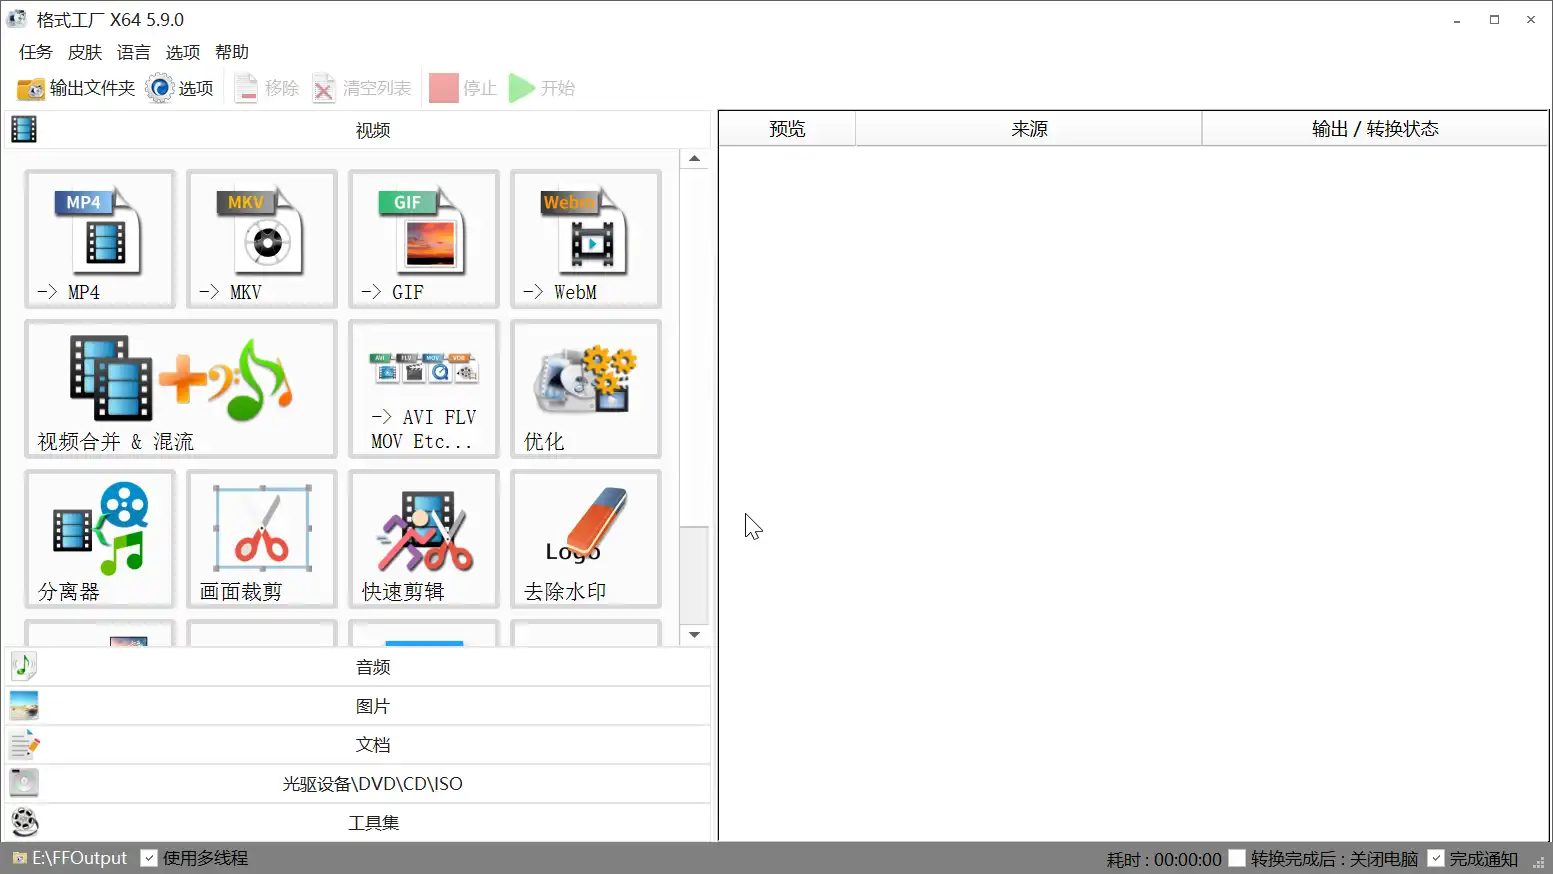Open the GIF conversion tile
The image size is (1553, 874).
[424, 239]
